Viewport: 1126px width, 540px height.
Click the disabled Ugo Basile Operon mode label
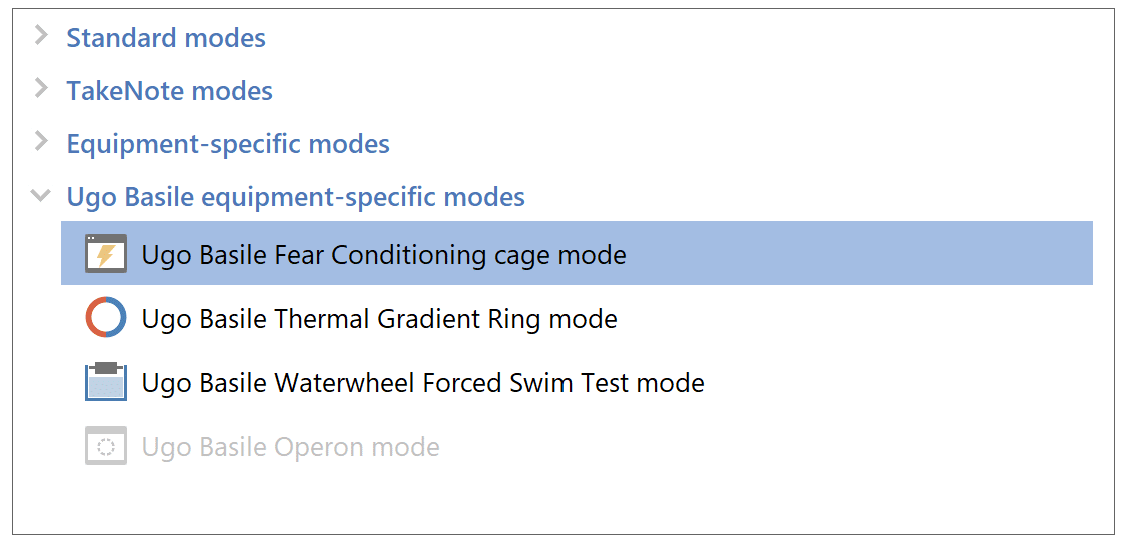[290, 447]
